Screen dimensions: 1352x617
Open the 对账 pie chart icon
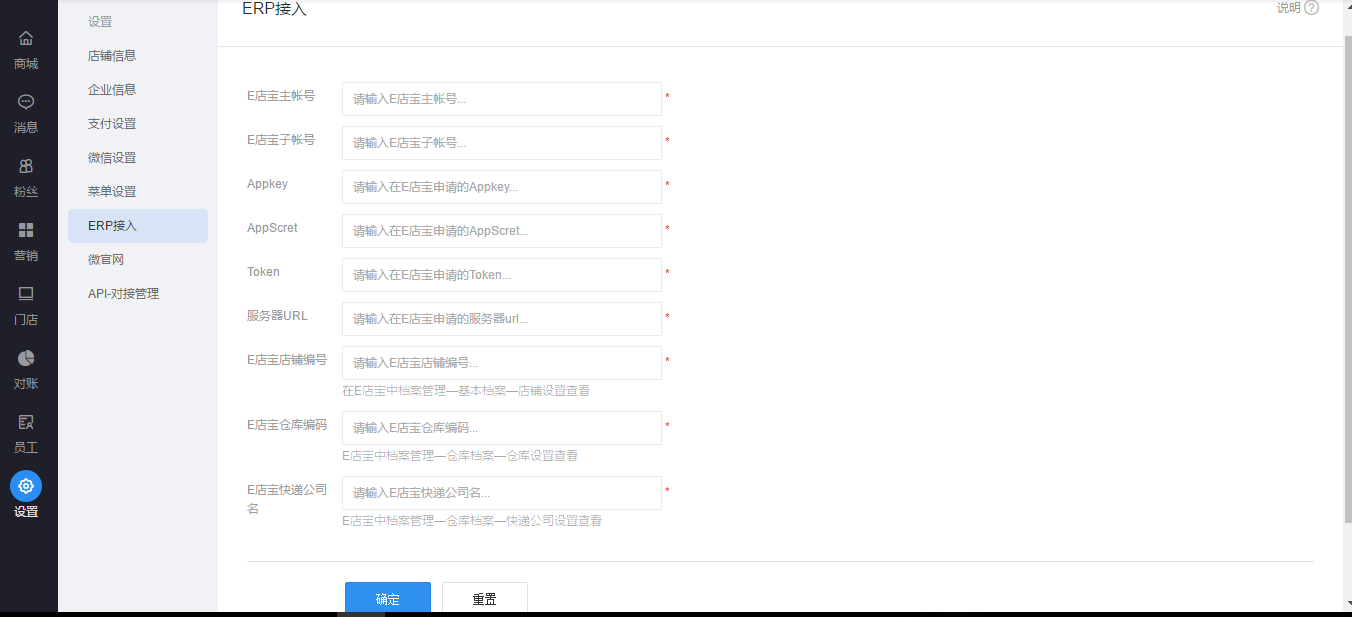click(x=26, y=358)
